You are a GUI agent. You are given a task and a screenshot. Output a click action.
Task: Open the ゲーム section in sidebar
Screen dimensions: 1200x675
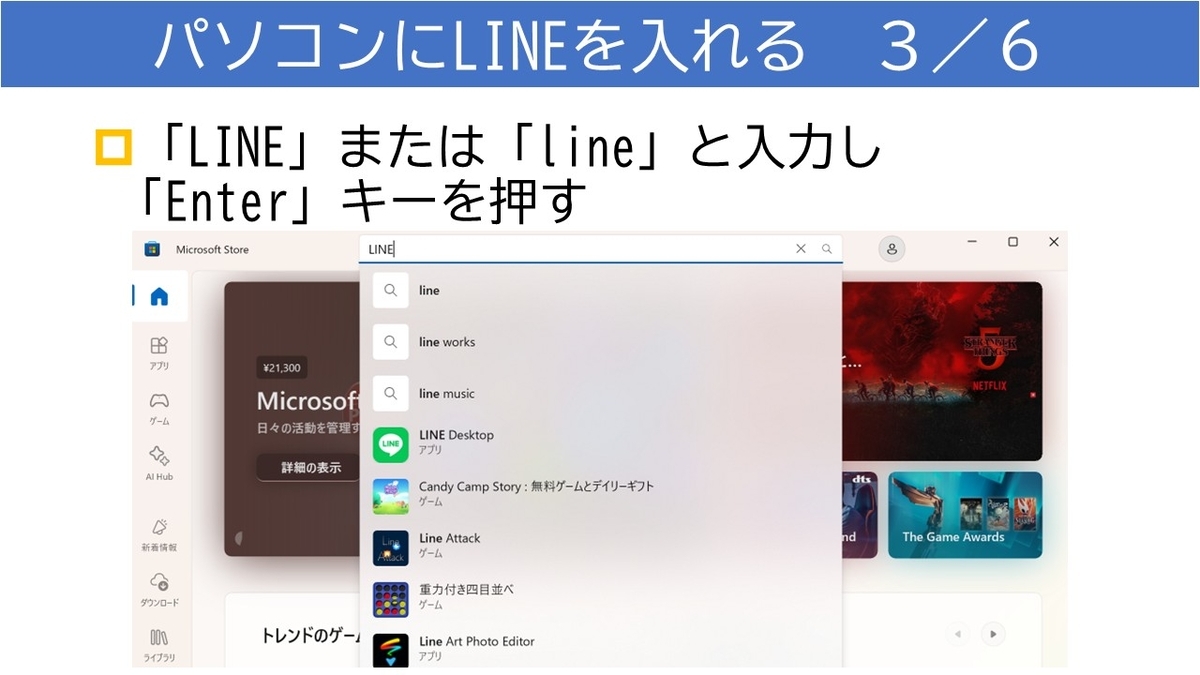pos(159,408)
